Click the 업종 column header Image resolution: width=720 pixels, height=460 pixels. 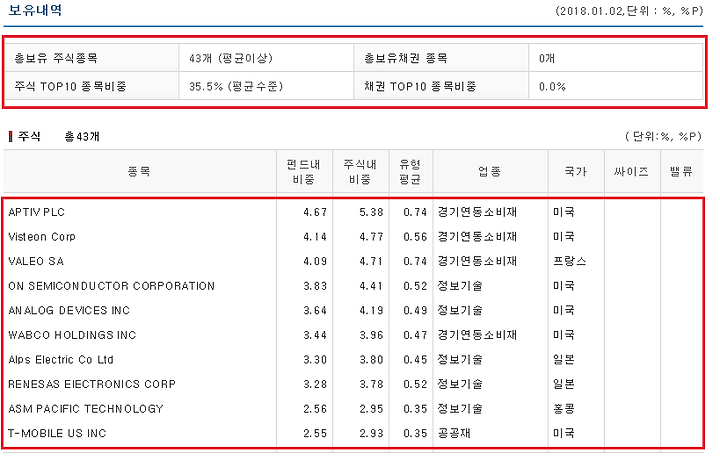click(x=489, y=172)
